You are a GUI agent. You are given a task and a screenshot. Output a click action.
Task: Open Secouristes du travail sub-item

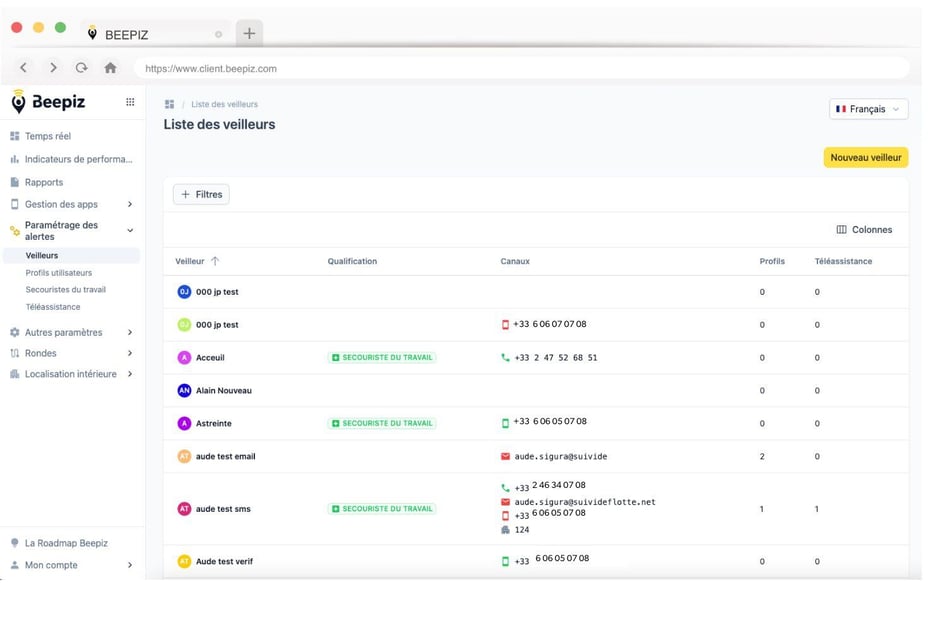pos(65,290)
